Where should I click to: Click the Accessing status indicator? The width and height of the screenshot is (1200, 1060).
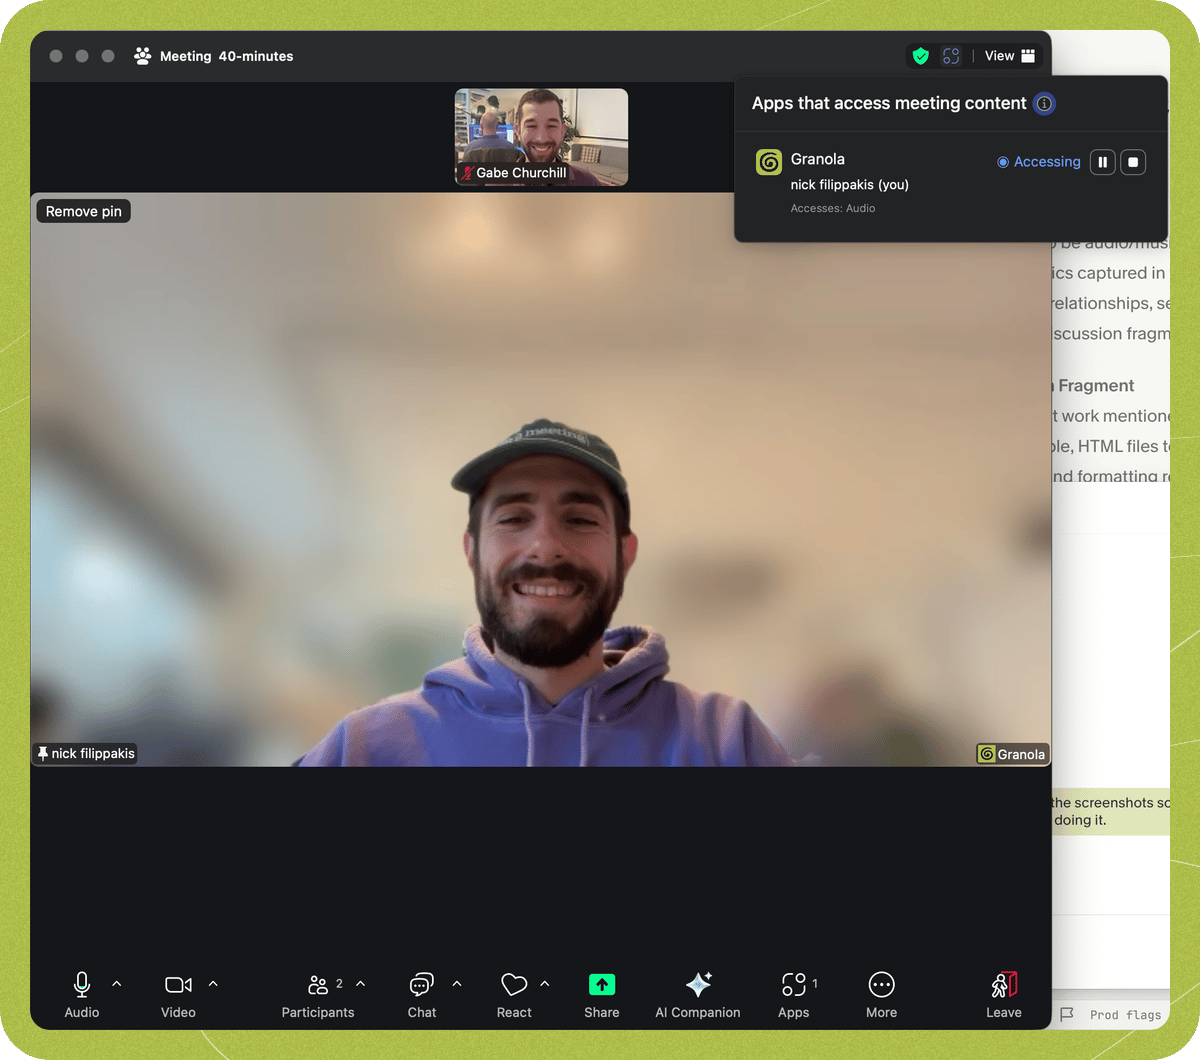[x=1039, y=162]
